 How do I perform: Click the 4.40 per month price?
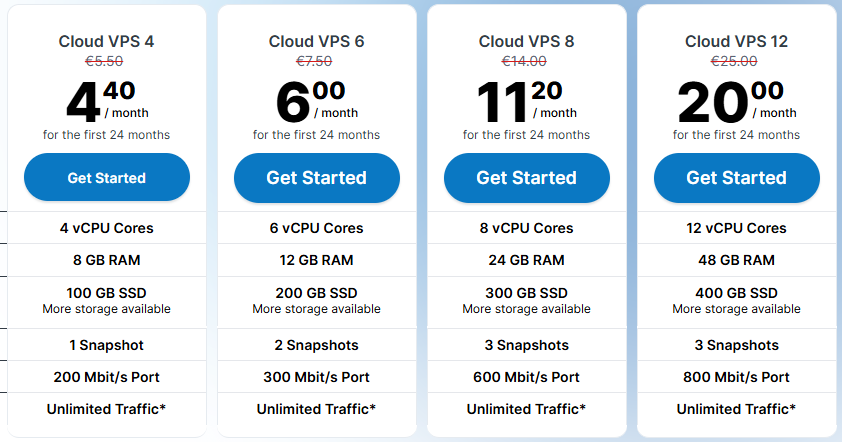pos(107,101)
